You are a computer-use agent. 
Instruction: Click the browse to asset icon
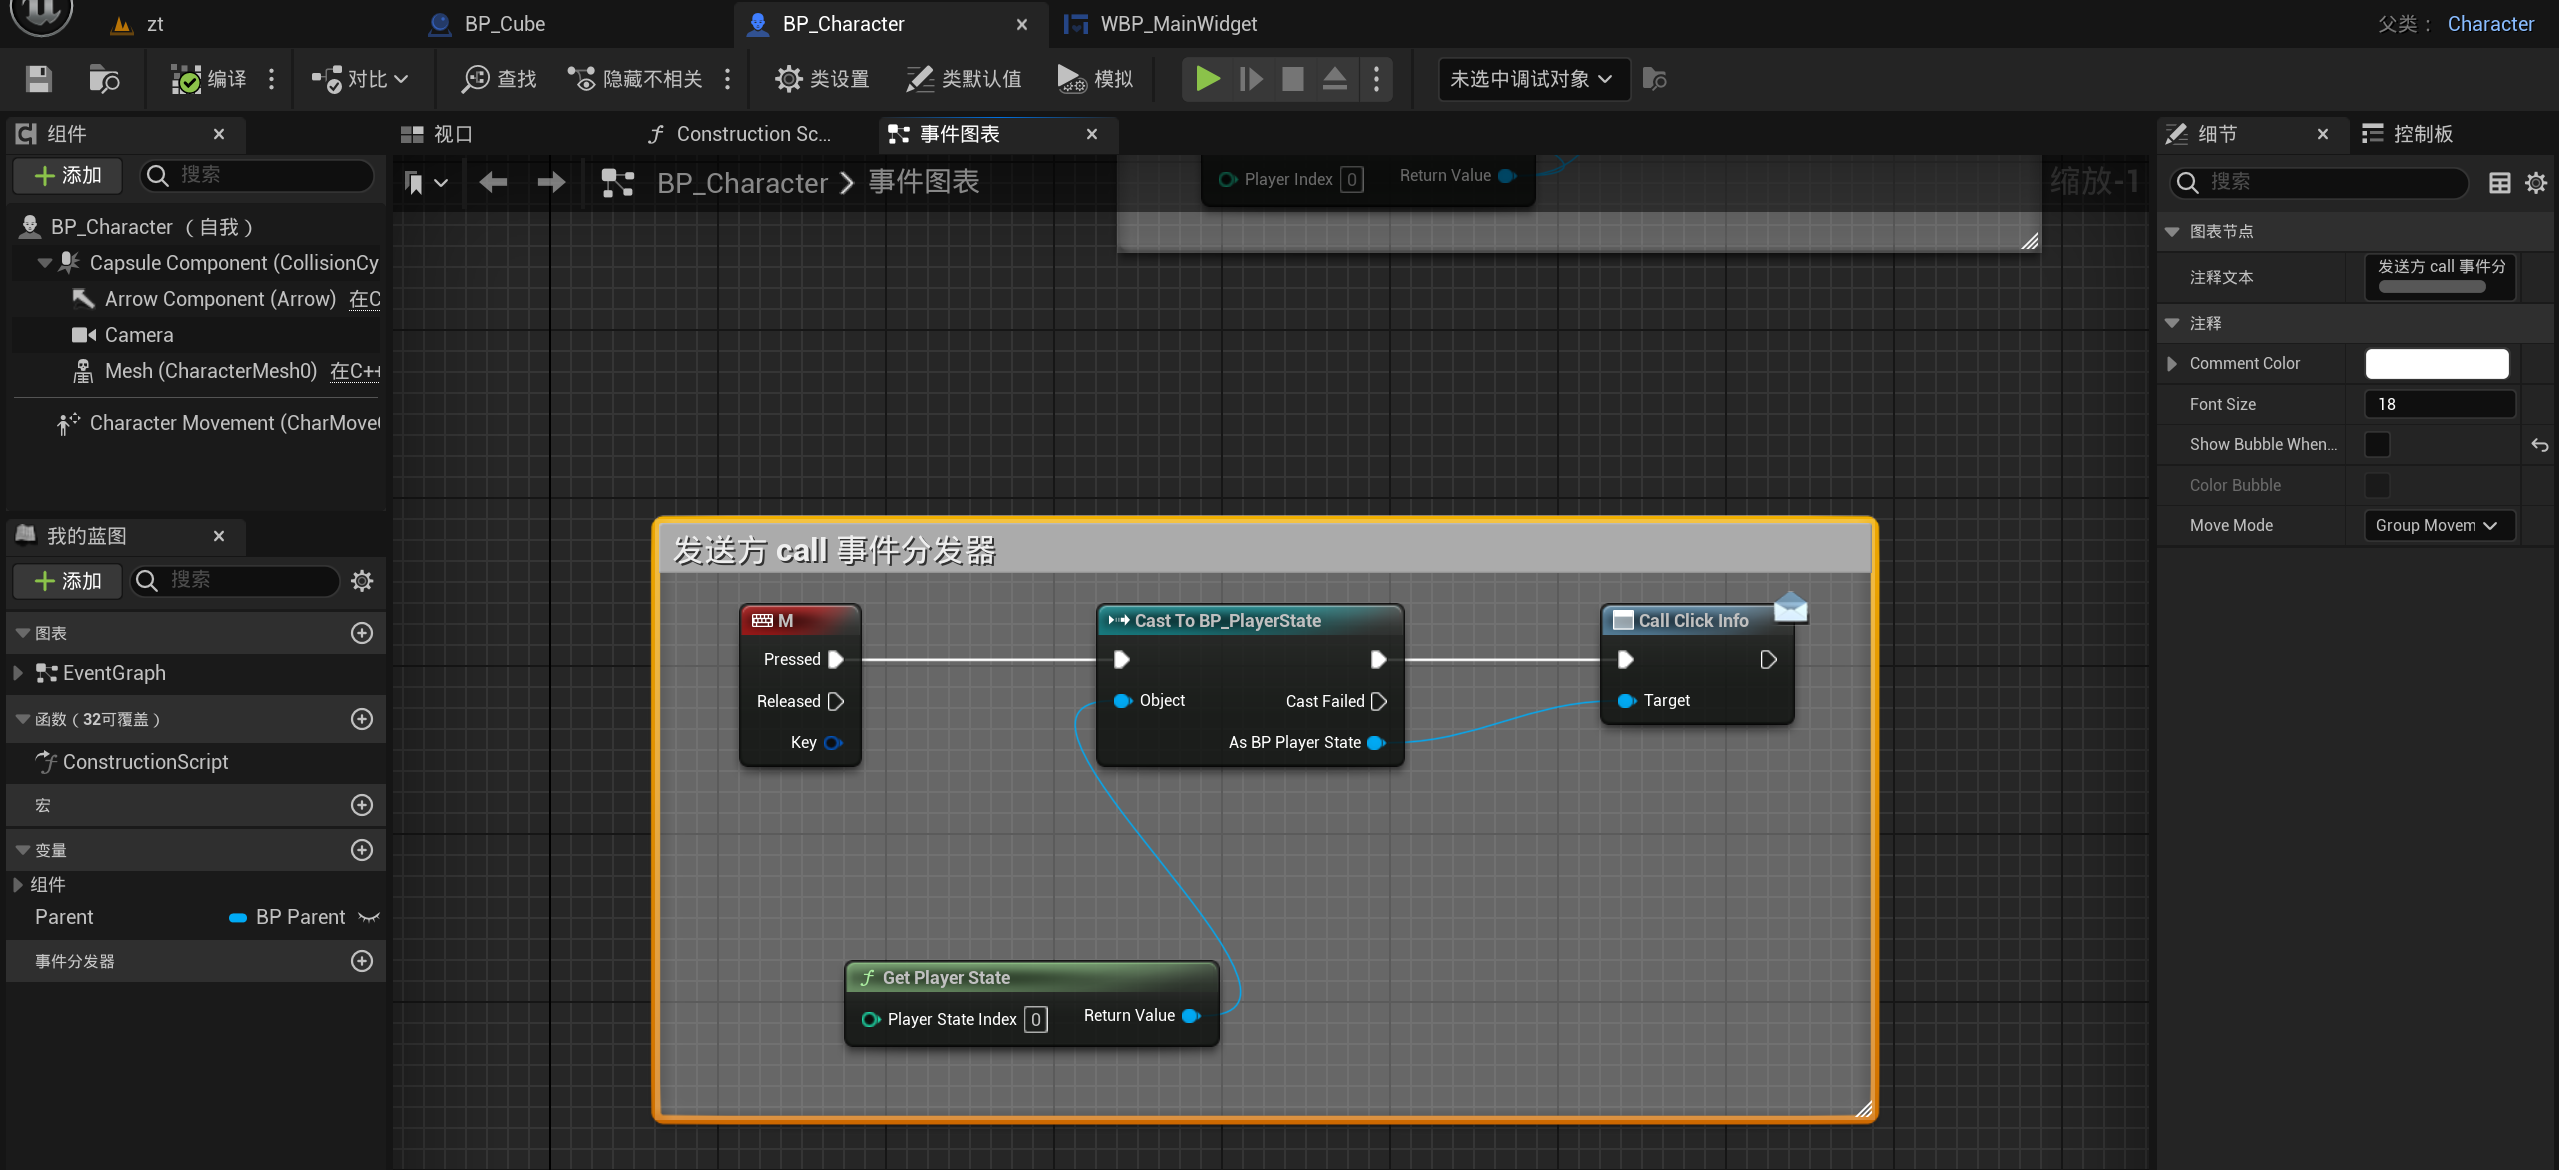104,79
